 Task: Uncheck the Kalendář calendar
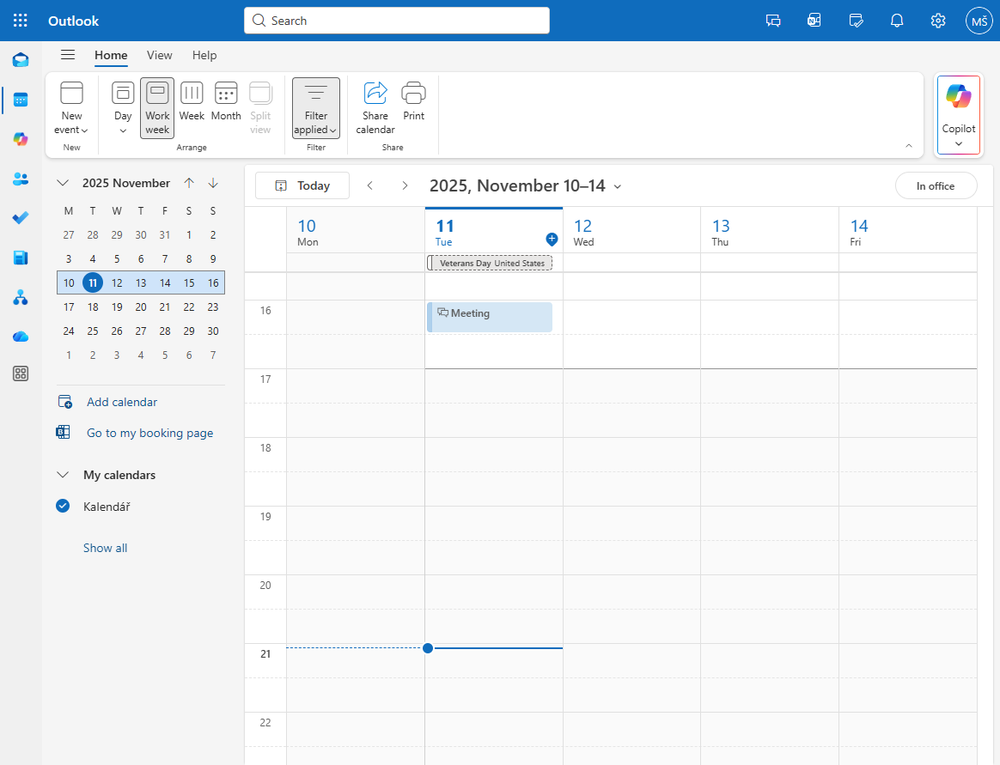[63, 506]
